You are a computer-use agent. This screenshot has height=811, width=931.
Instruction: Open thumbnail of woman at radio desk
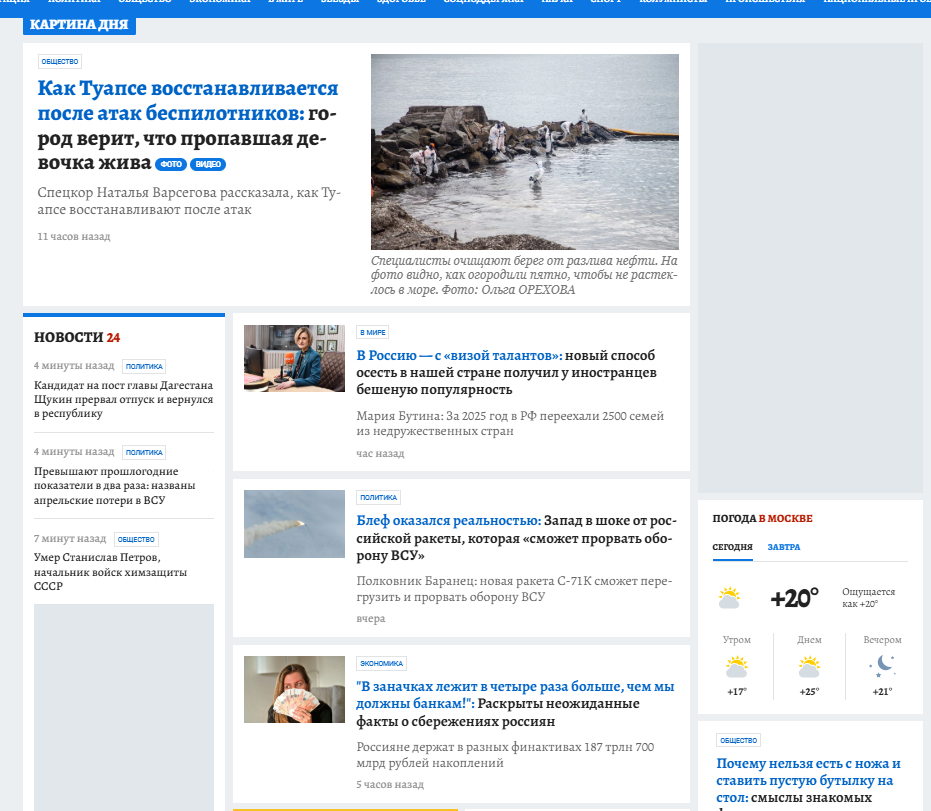click(x=294, y=359)
